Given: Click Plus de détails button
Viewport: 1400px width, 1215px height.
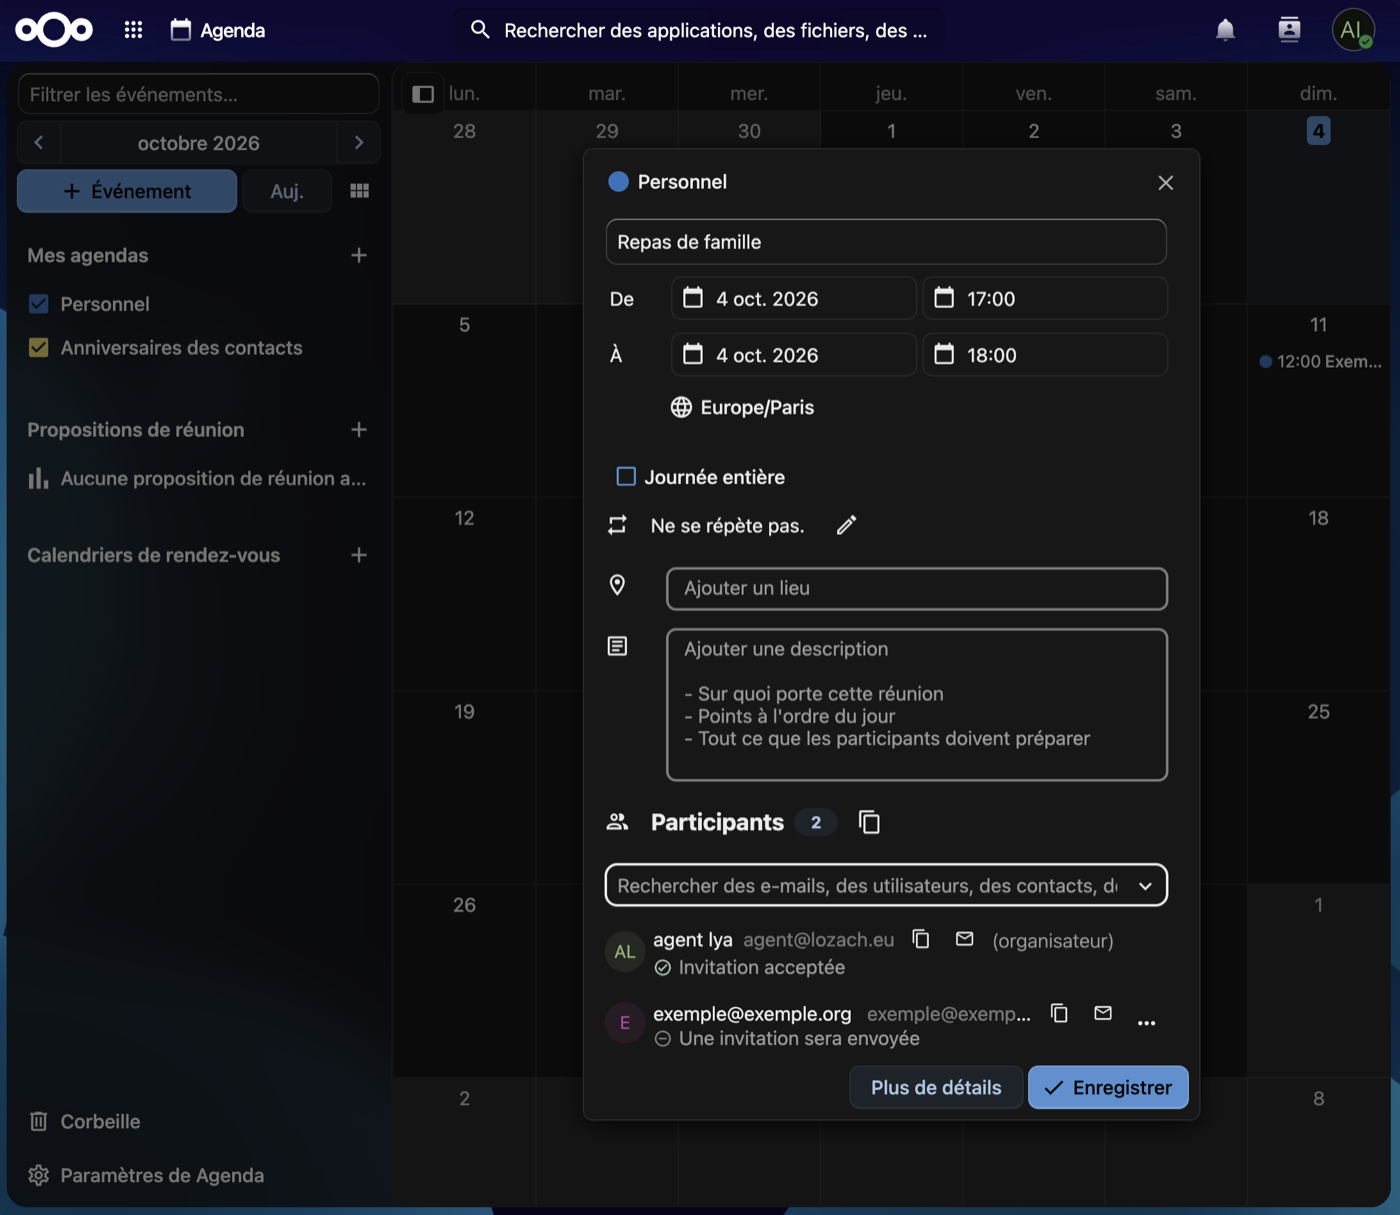Looking at the screenshot, I should click(x=936, y=1087).
